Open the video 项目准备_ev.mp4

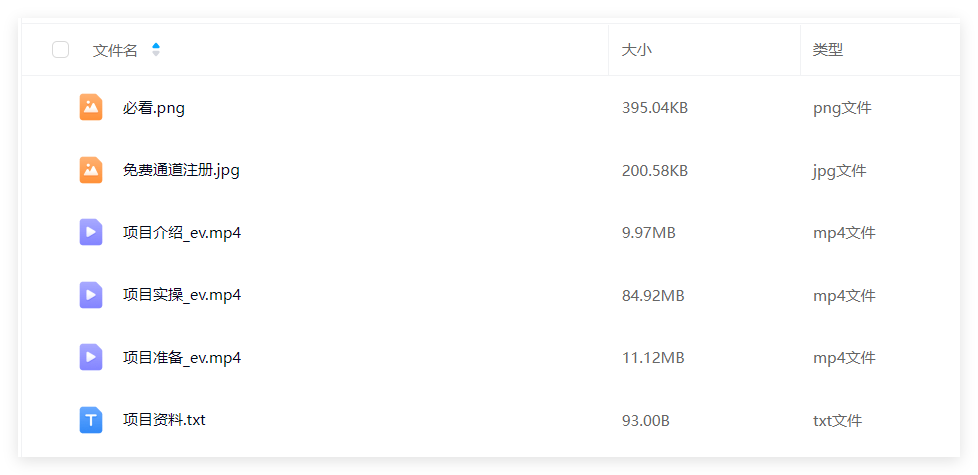(x=182, y=357)
